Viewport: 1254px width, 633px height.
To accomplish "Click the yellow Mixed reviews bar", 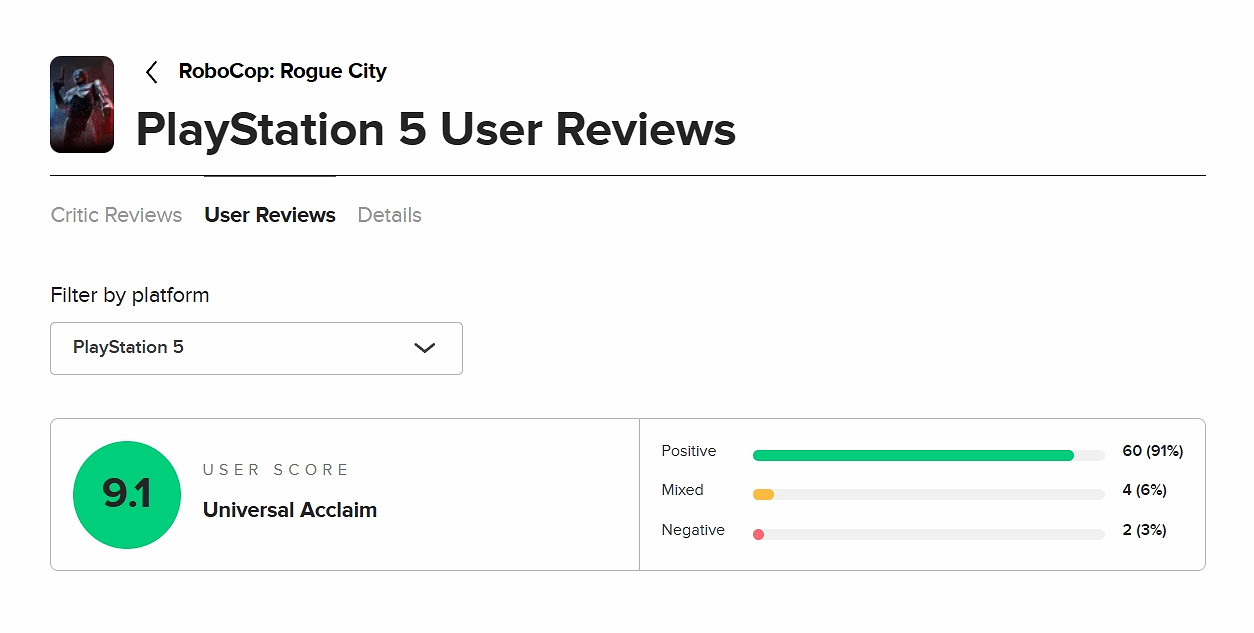I will 763,494.
